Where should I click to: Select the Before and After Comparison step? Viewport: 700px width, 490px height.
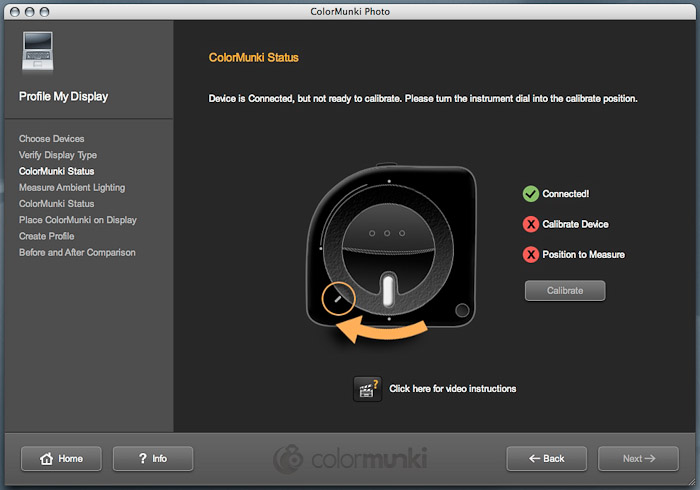pos(77,252)
